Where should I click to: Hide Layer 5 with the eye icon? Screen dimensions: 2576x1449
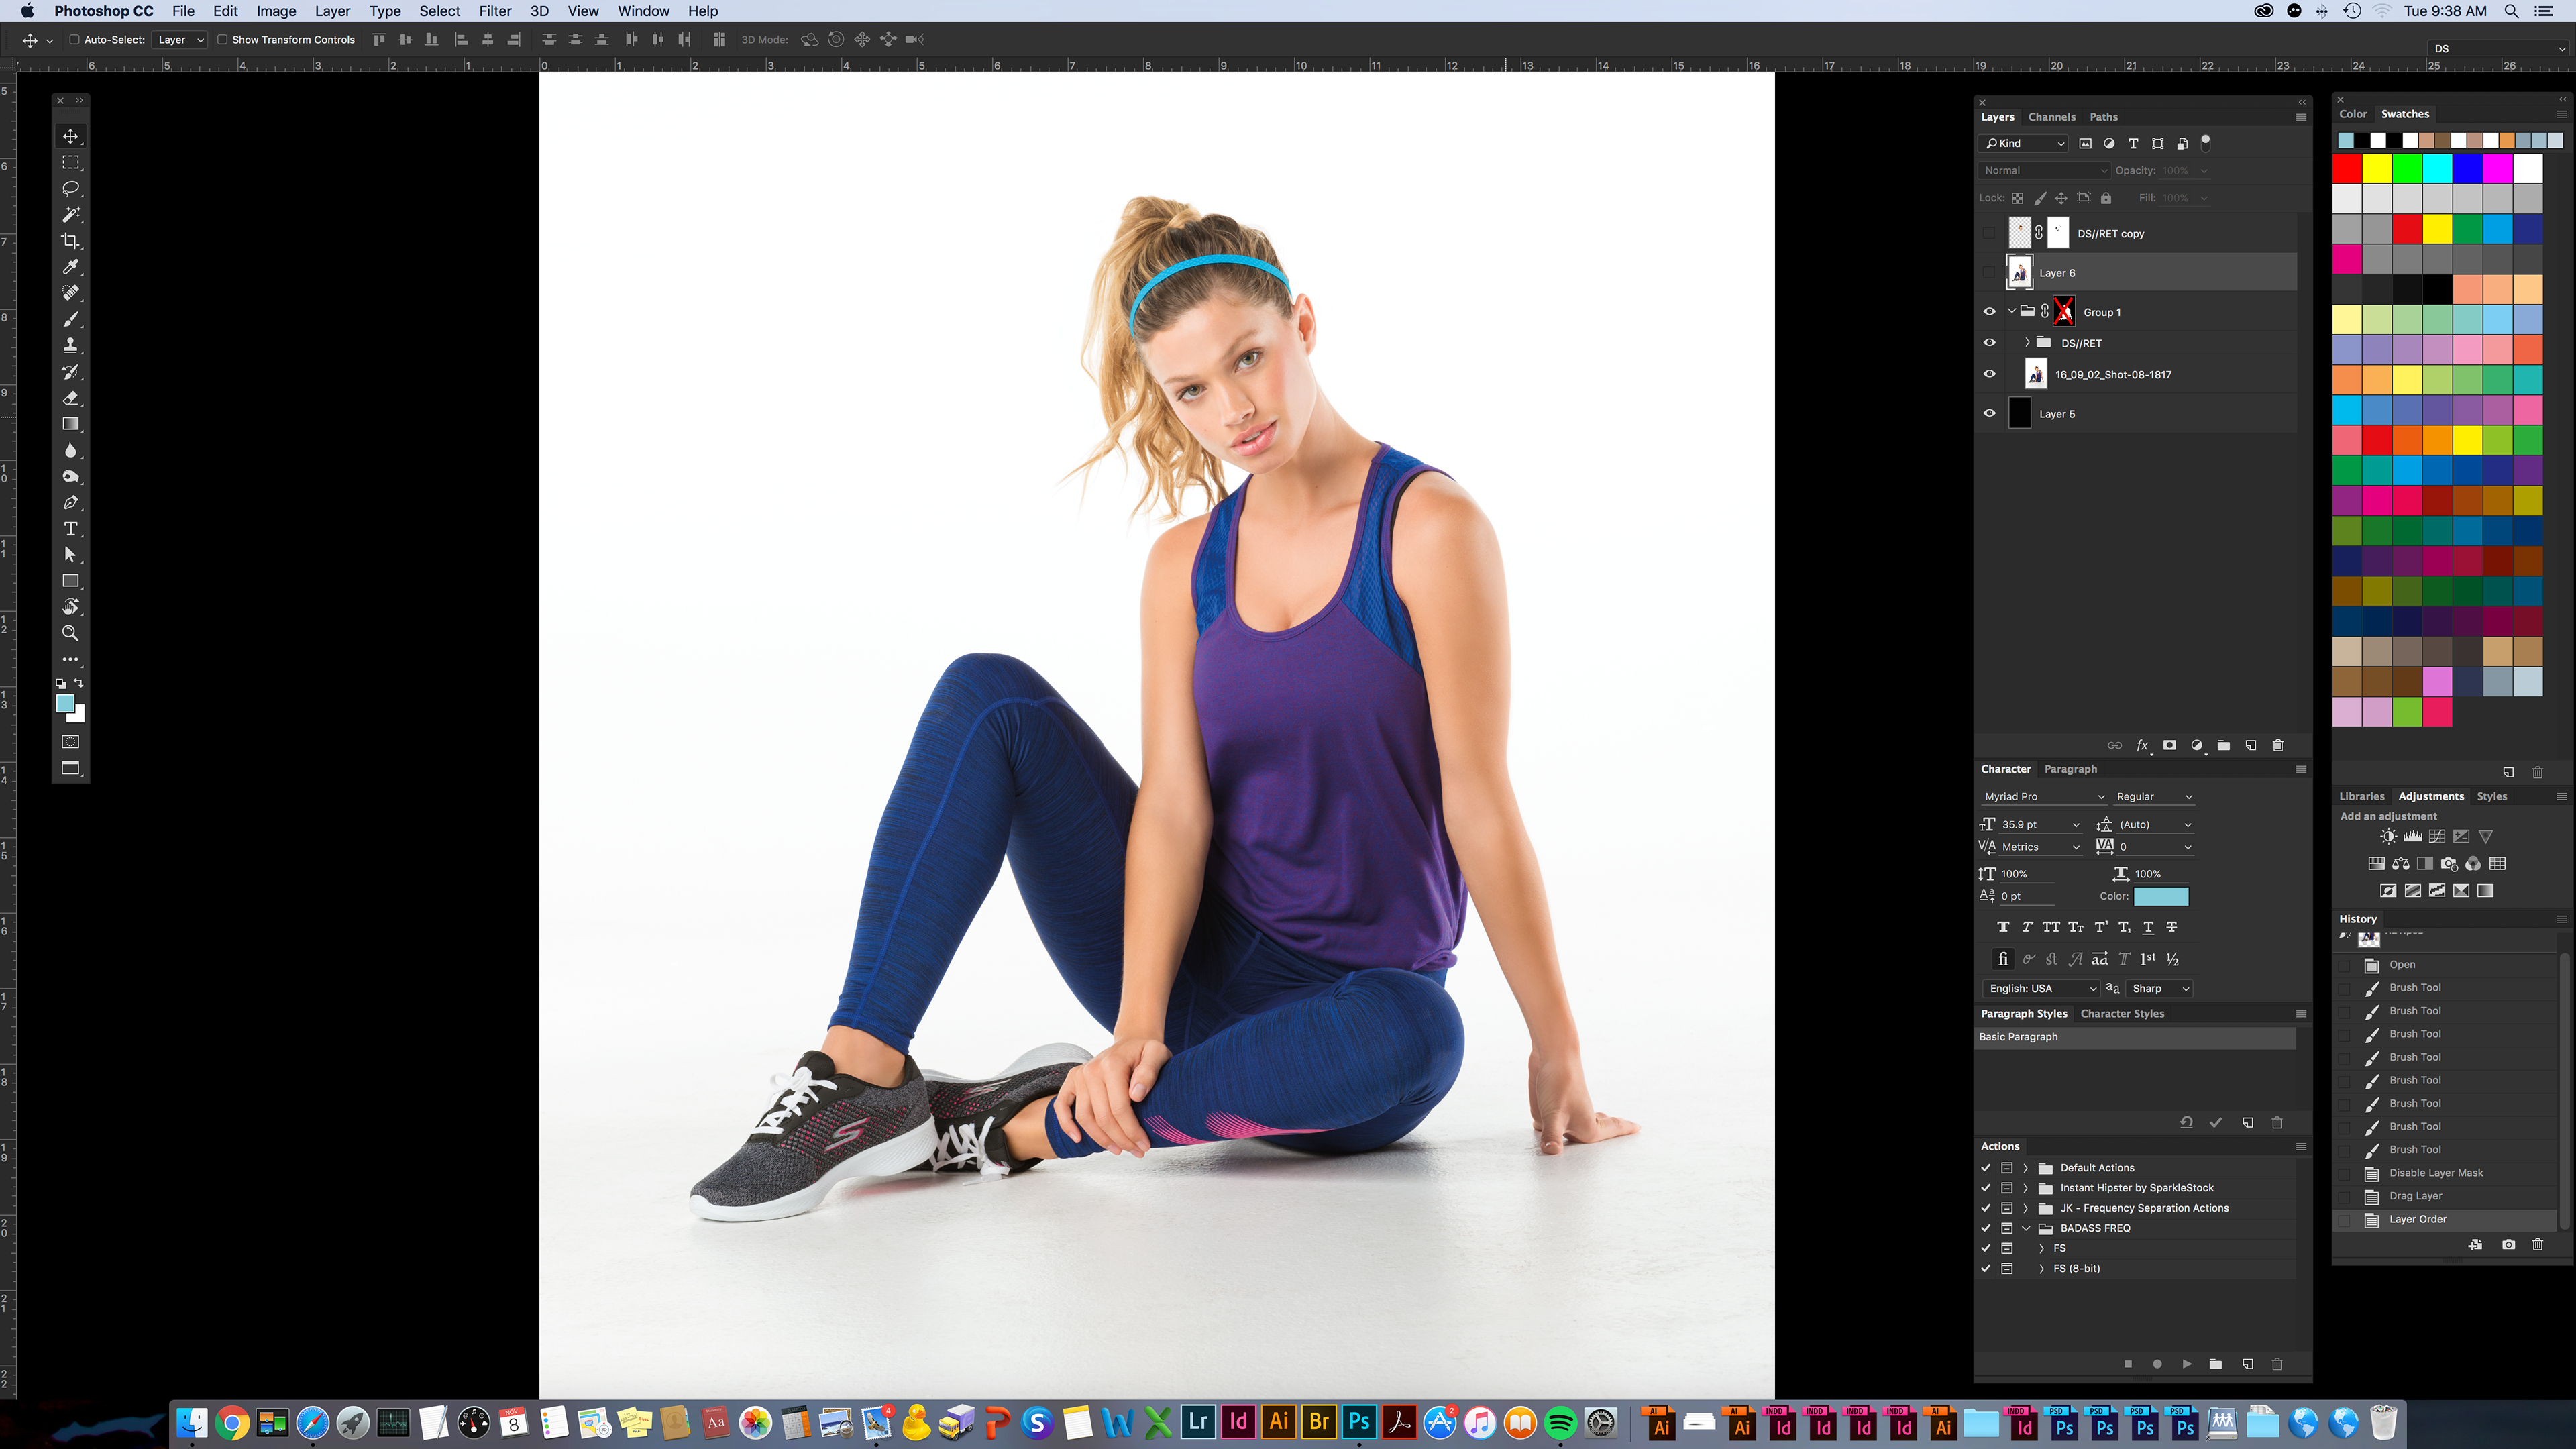pyautogui.click(x=1989, y=413)
